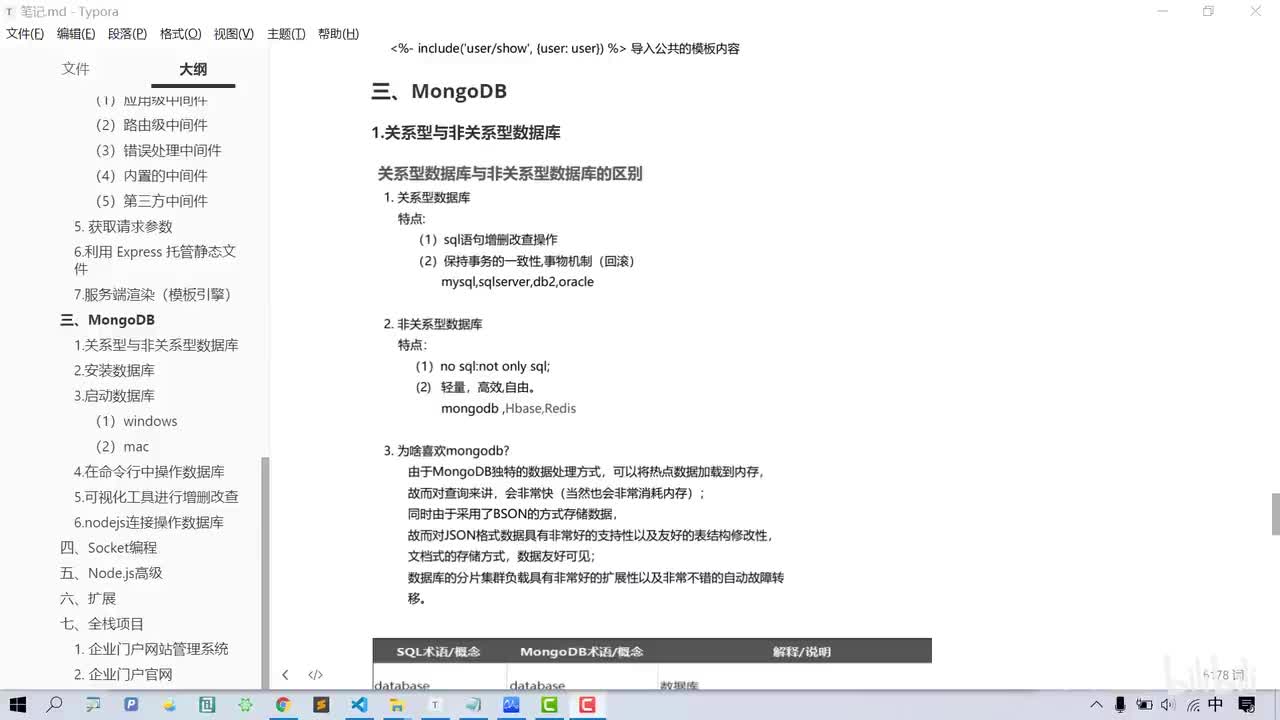Open the Typora taskbar icon

(x=435, y=705)
